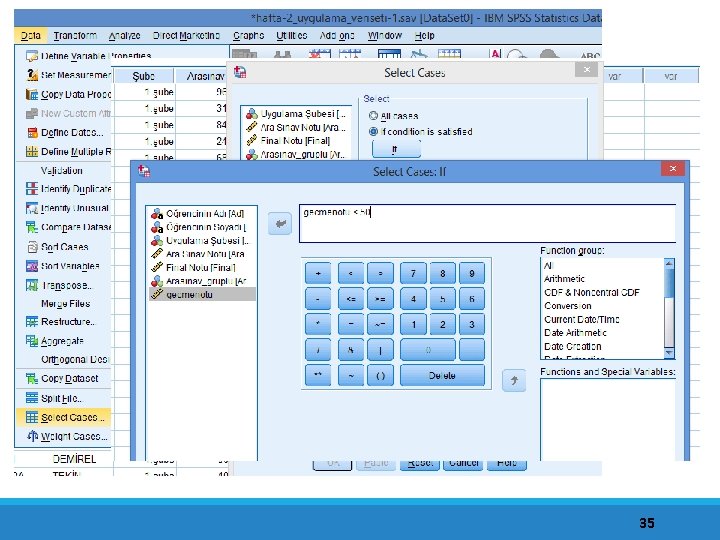Select Uygulama Şubesi variable in If dialog

click(x=202, y=240)
